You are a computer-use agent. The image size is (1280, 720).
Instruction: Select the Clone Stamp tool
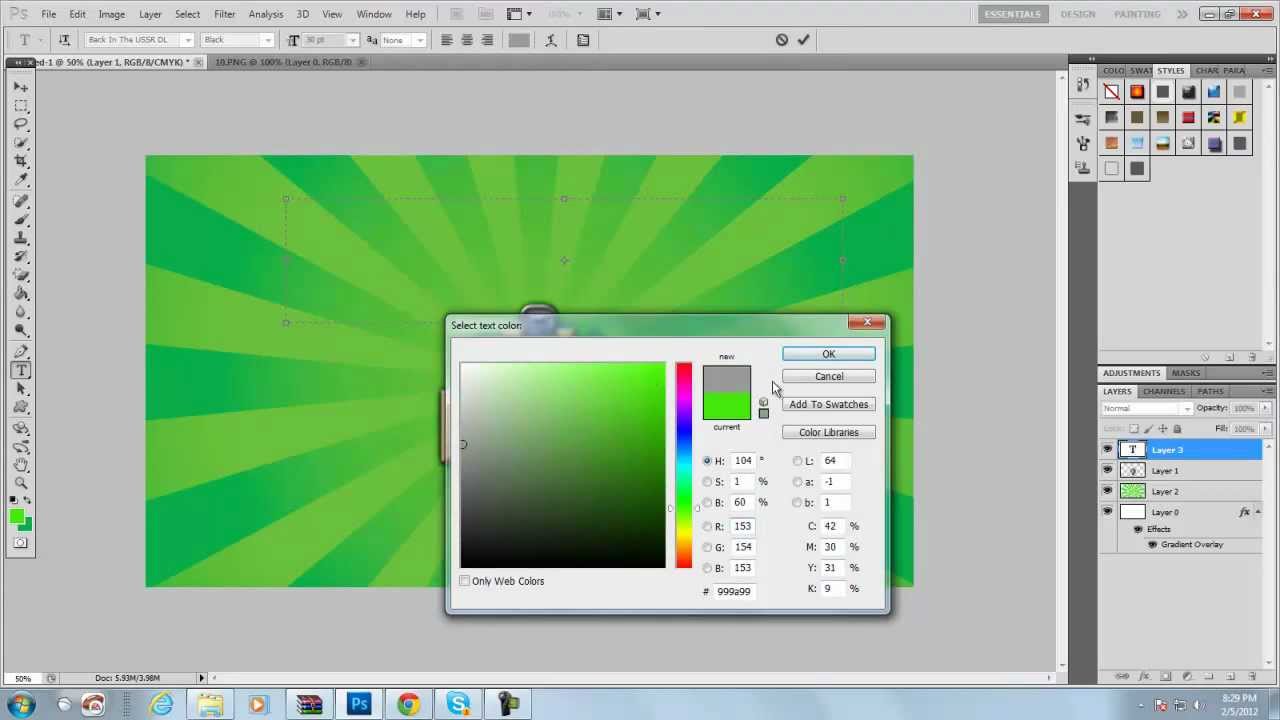[x=21, y=239]
